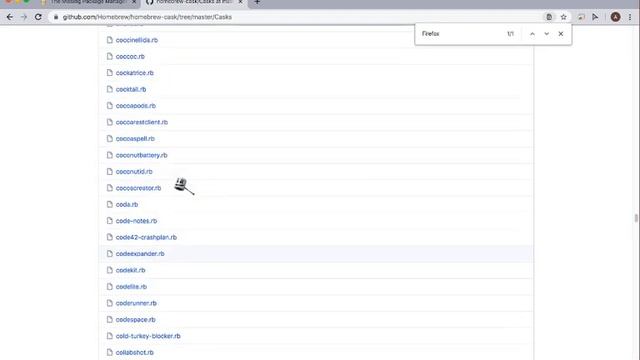The width and height of the screenshot is (640, 360).
Task: Click file icon beside cold-turkey-blocker.rb
Action: point(109,336)
